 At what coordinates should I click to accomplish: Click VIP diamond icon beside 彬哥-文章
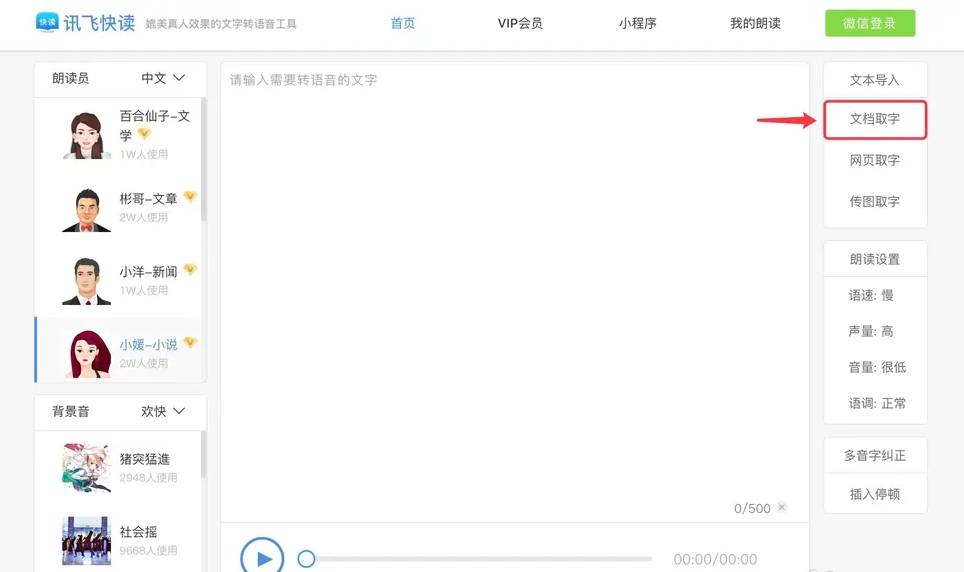[x=190, y=197]
